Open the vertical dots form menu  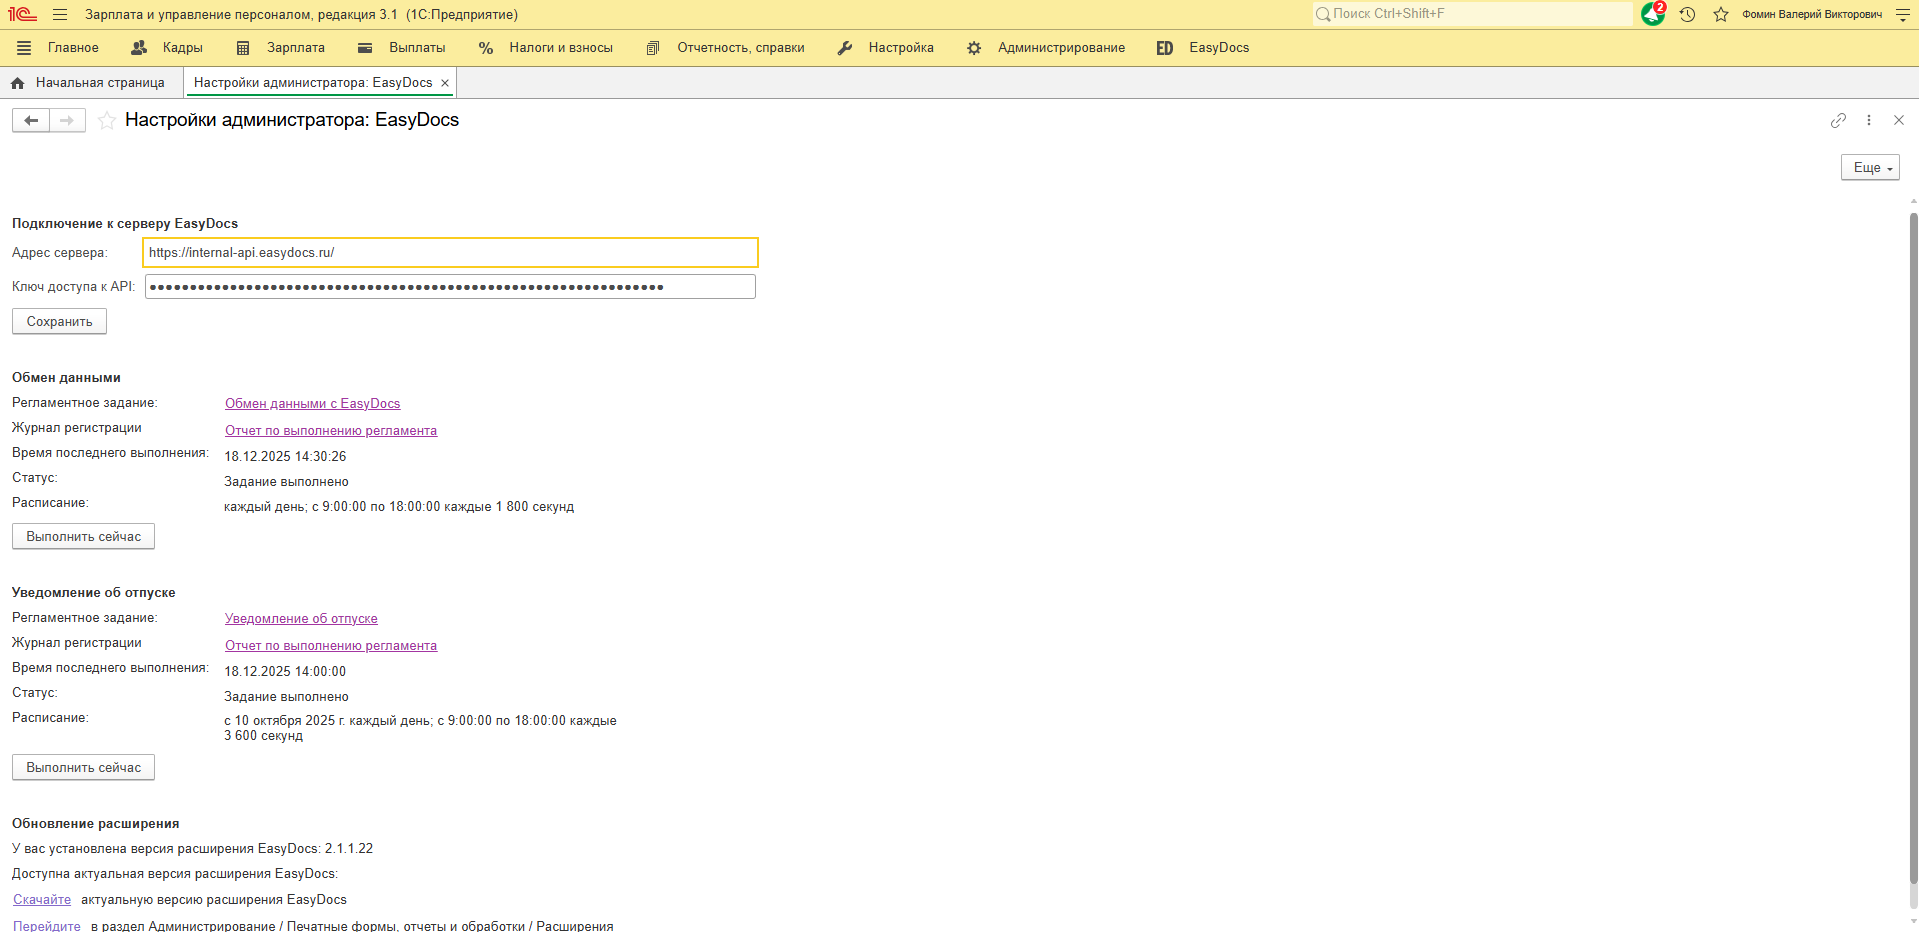pyautogui.click(x=1868, y=120)
